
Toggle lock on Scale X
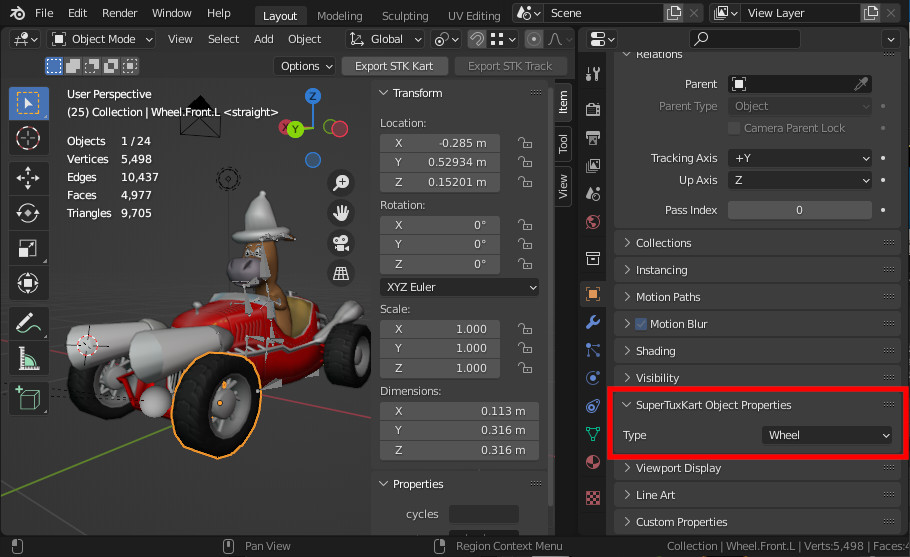(x=525, y=329)
